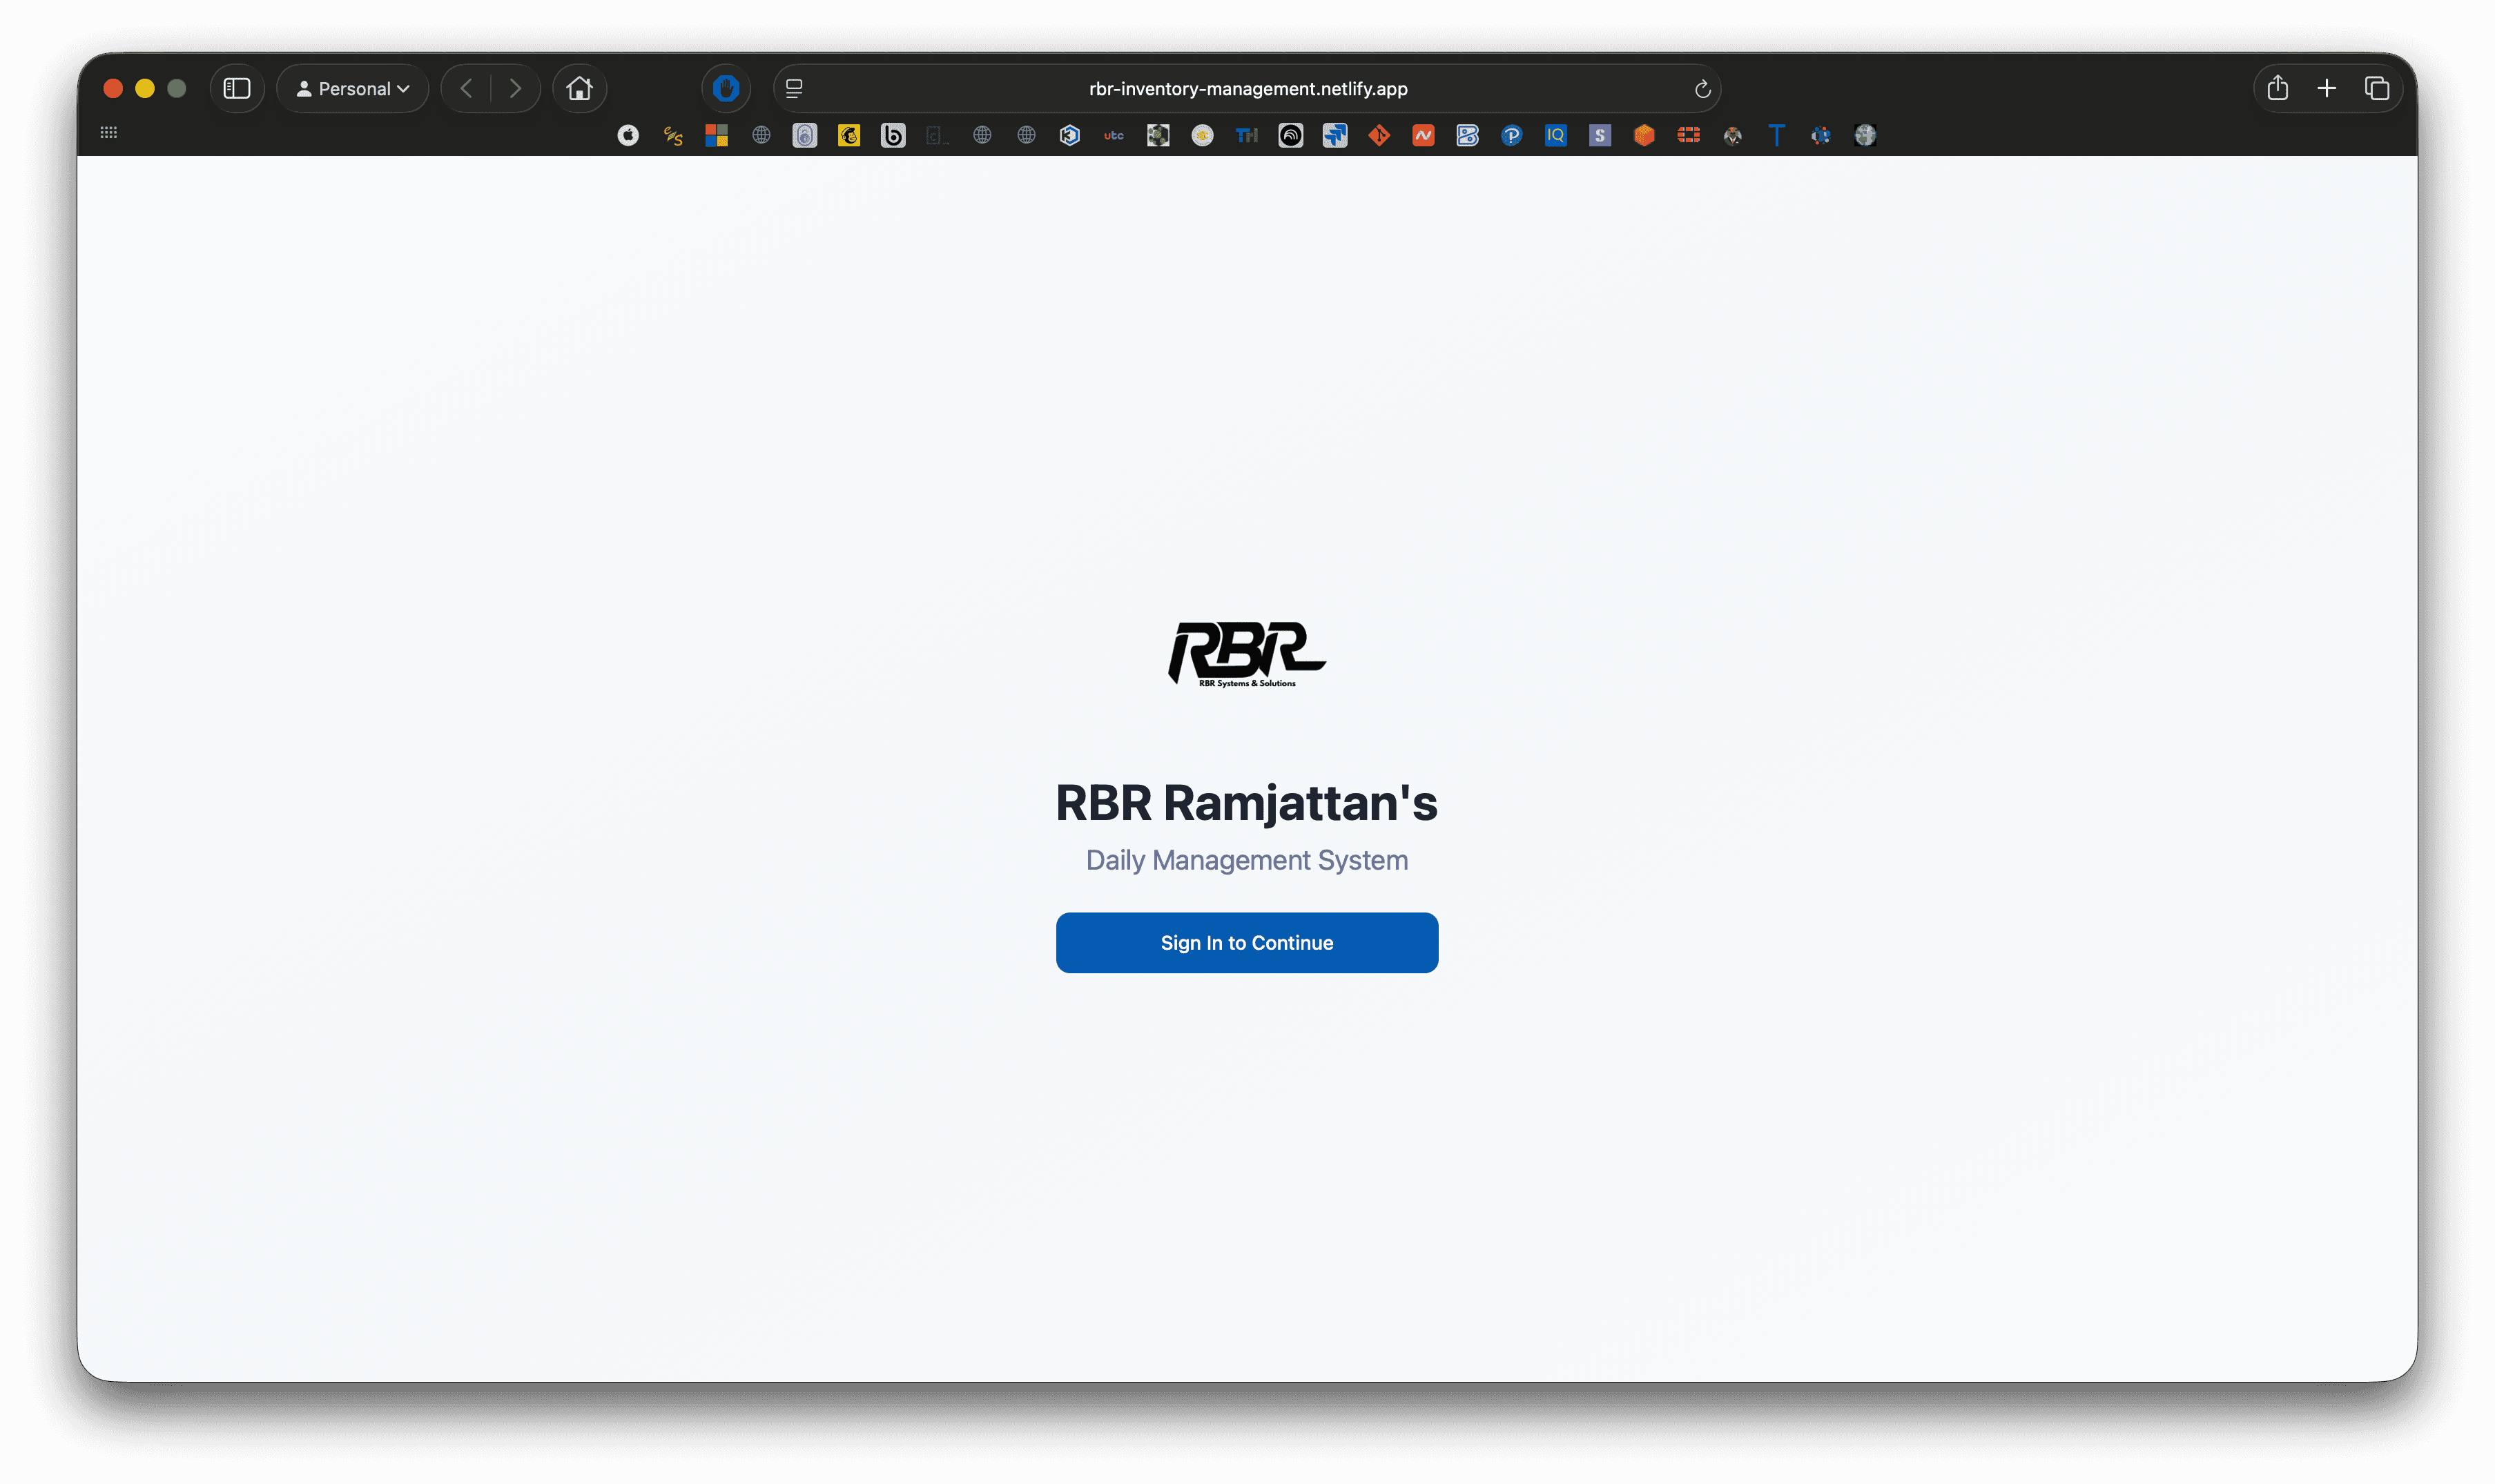Reload the current page
2495x1484 pixels.
pos(1702,90)
